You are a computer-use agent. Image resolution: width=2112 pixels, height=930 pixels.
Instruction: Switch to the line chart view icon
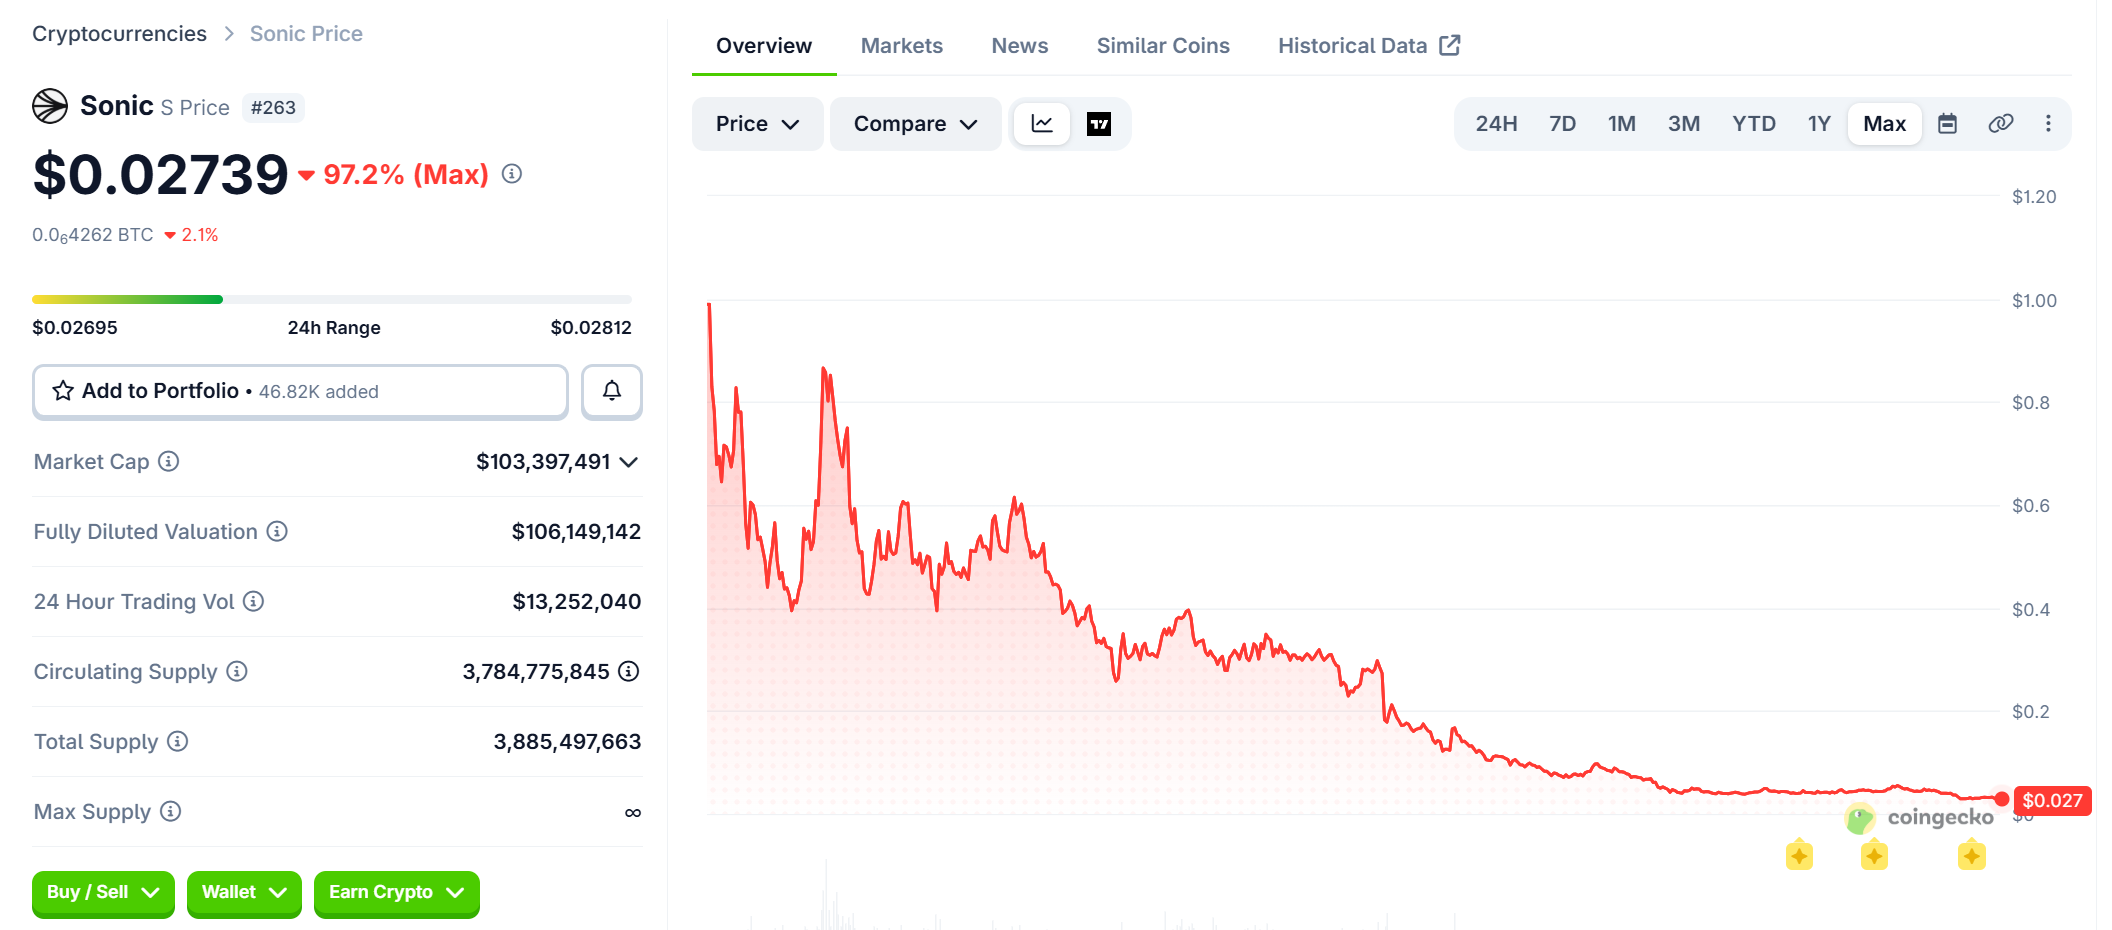[x=1042, y=124]
